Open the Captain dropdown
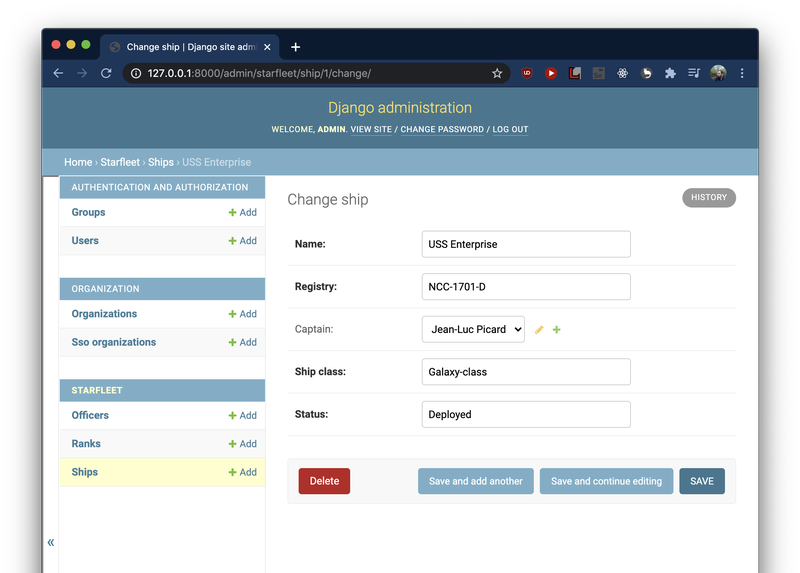Screen dimensions: 800x573 pyautogui.click(x=473, y=329)
